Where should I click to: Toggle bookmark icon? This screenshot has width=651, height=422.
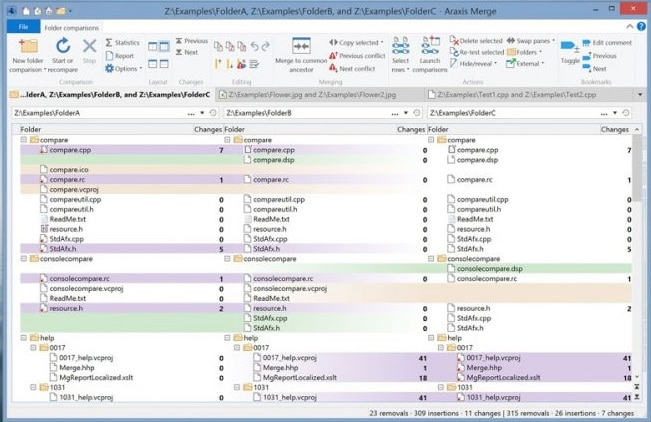(x=570, y=47)
